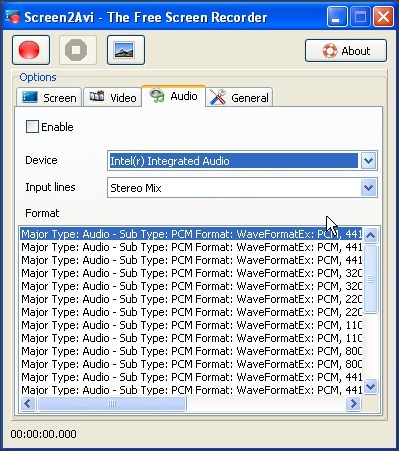Go to the General tab
Image resolution: width=399 pixels, height=451 pixels.
coord(239,98)
